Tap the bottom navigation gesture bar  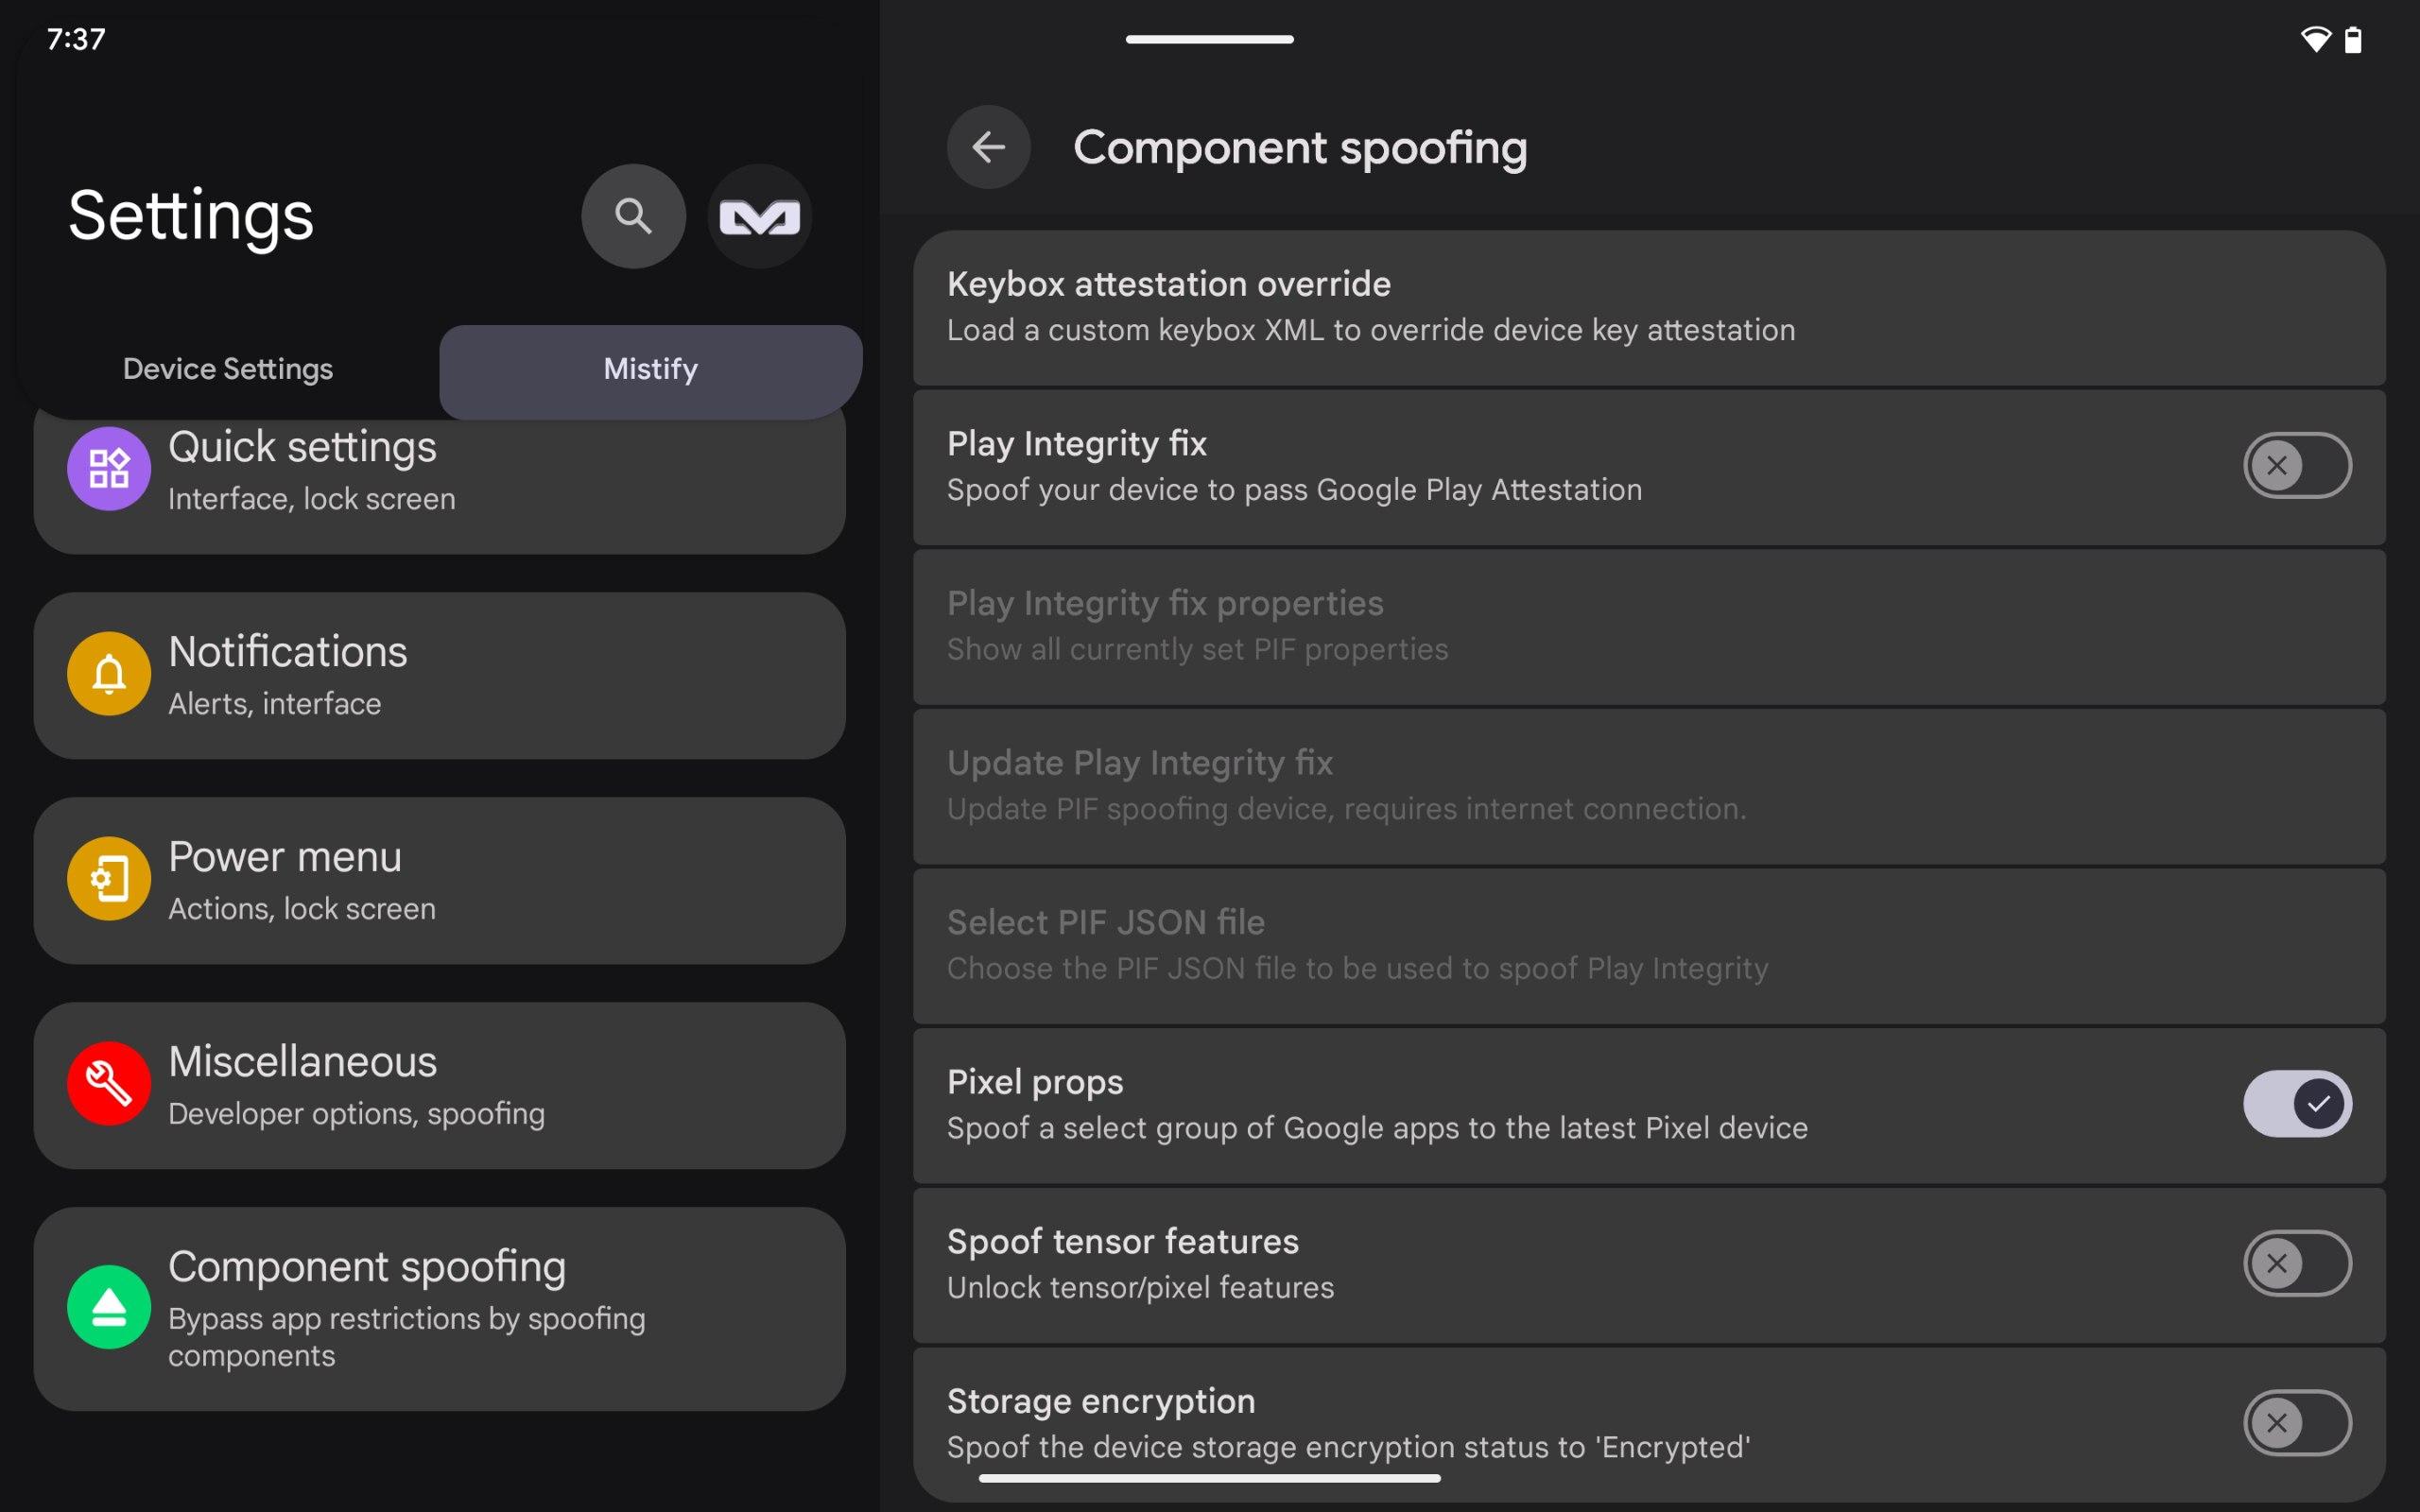pos(1209,1478)
